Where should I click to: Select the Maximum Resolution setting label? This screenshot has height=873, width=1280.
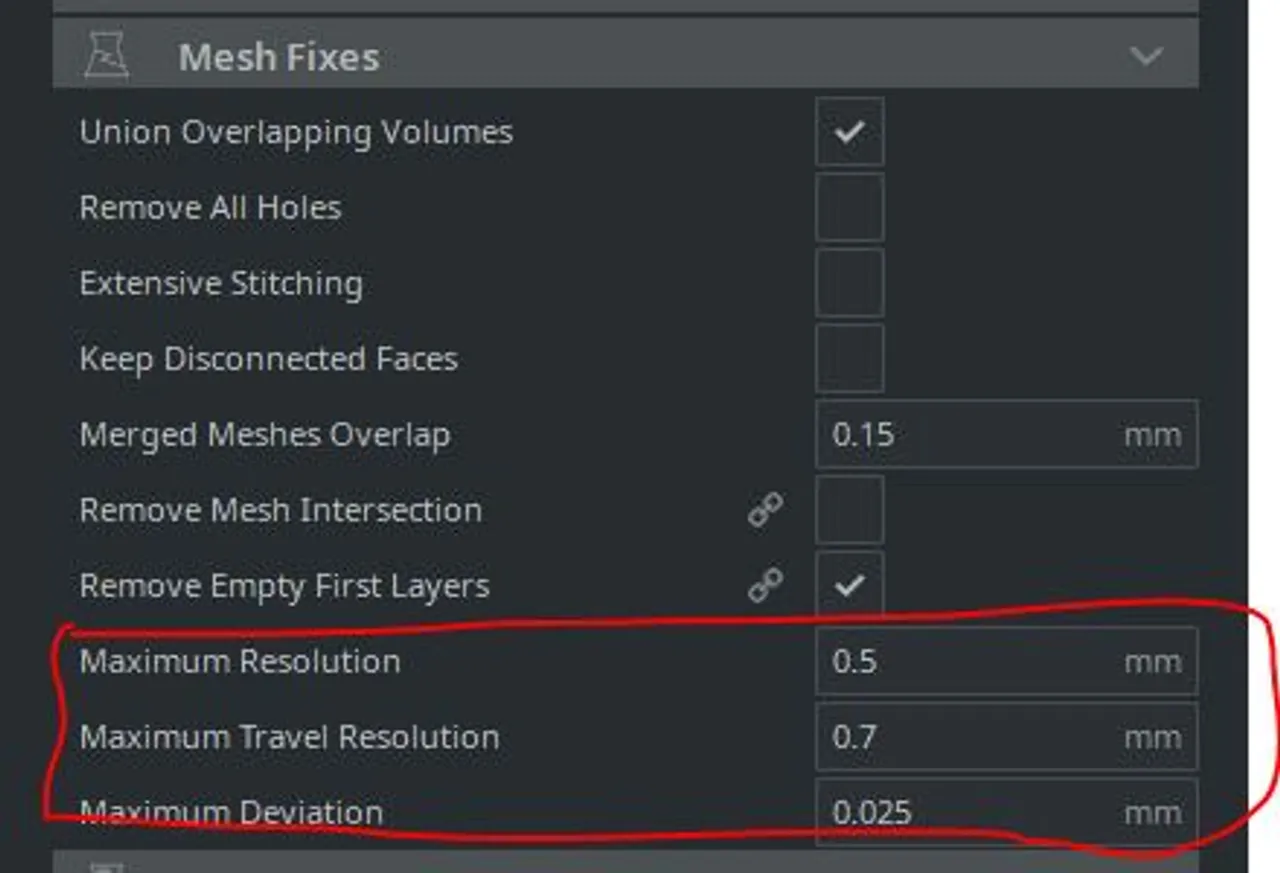(x=240, y=661)
